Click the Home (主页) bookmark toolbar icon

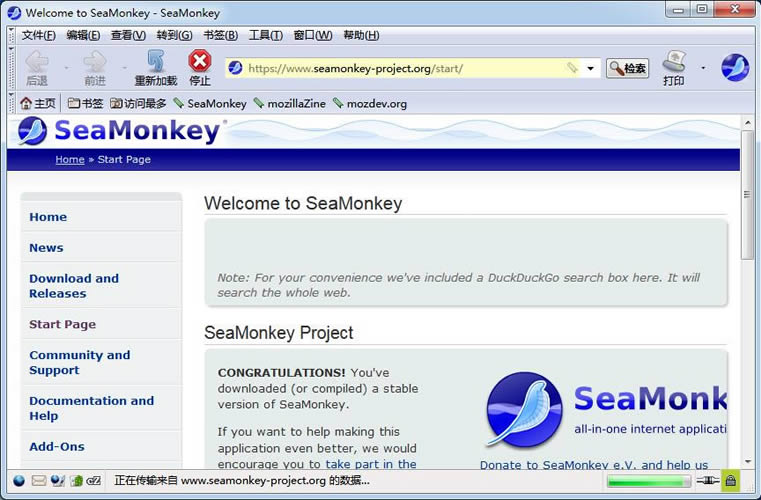[38, 103]
